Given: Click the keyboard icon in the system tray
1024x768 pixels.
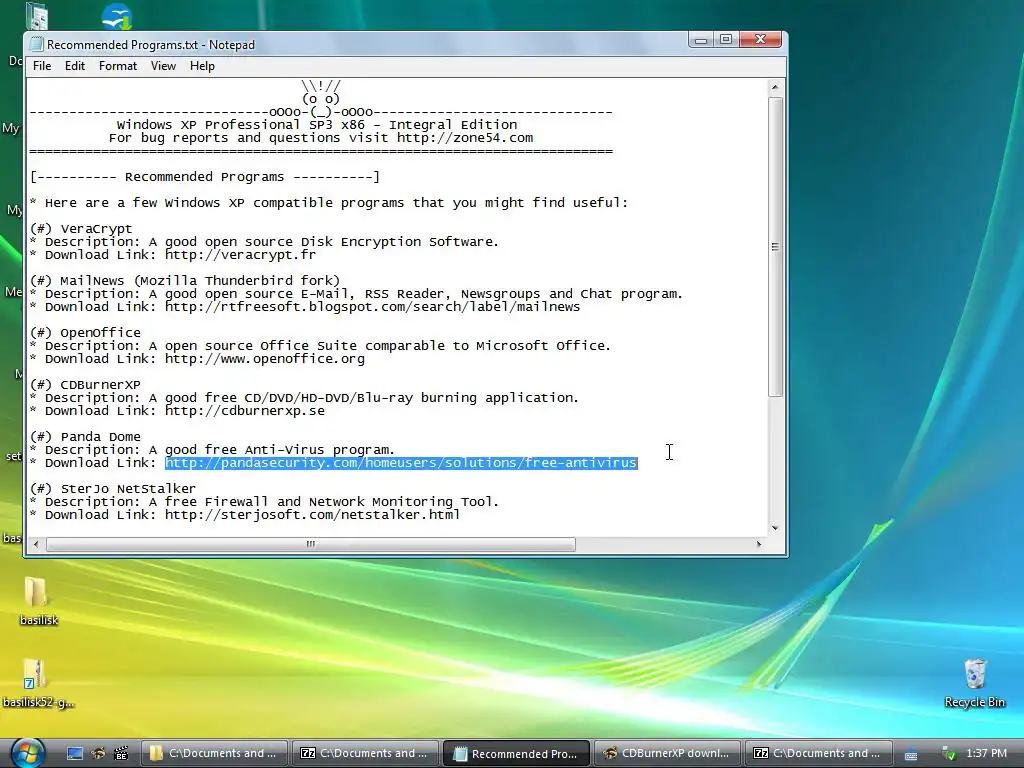Looking at the screenshot, I should tap(910, 754).
